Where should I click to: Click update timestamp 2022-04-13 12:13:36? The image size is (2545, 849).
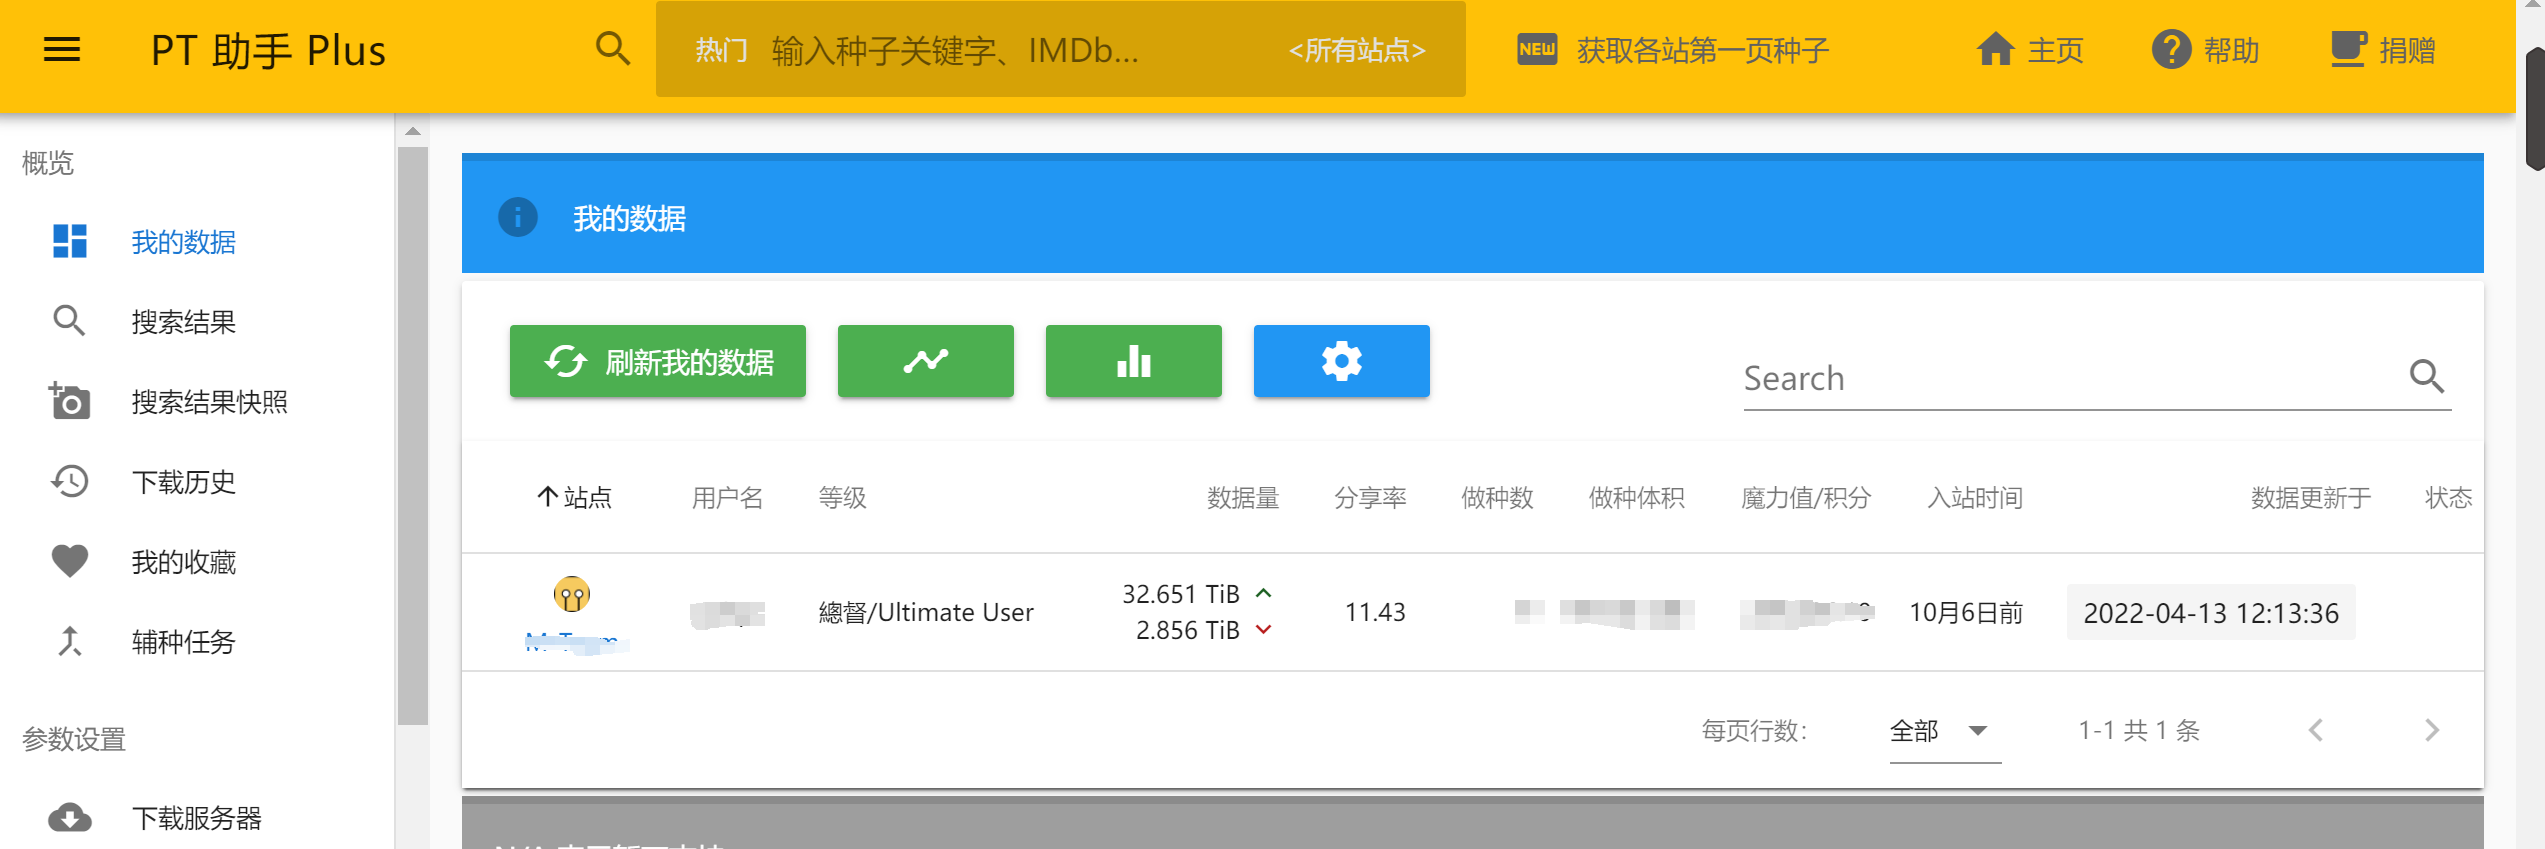(x=2211, y=612)
